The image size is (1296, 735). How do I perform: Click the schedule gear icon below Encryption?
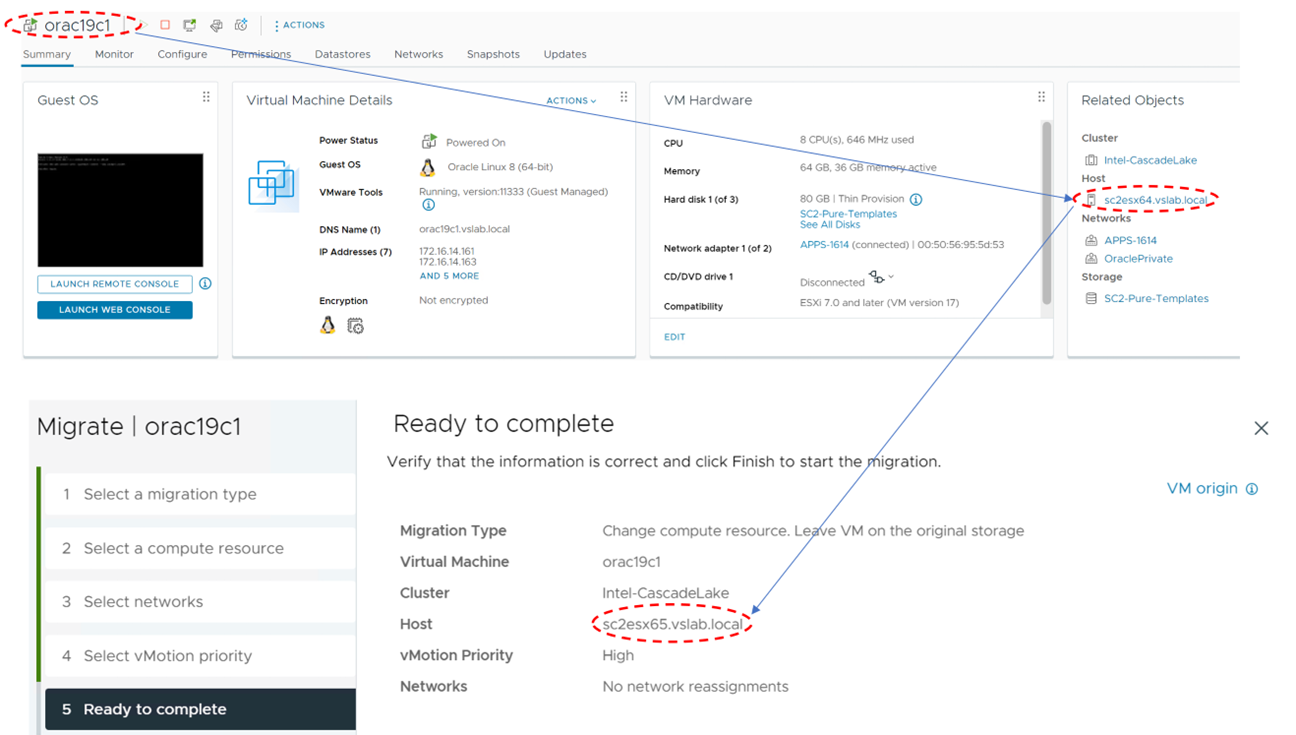(x=355, y=325)
